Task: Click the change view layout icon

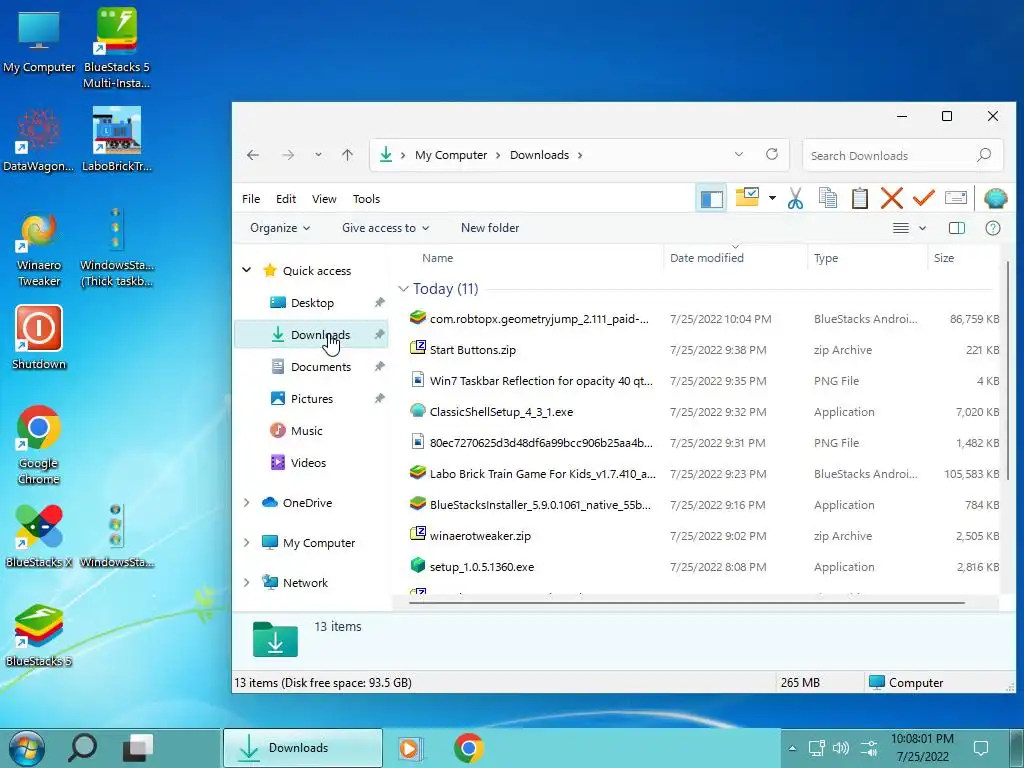Action: [x=901, y=228]
